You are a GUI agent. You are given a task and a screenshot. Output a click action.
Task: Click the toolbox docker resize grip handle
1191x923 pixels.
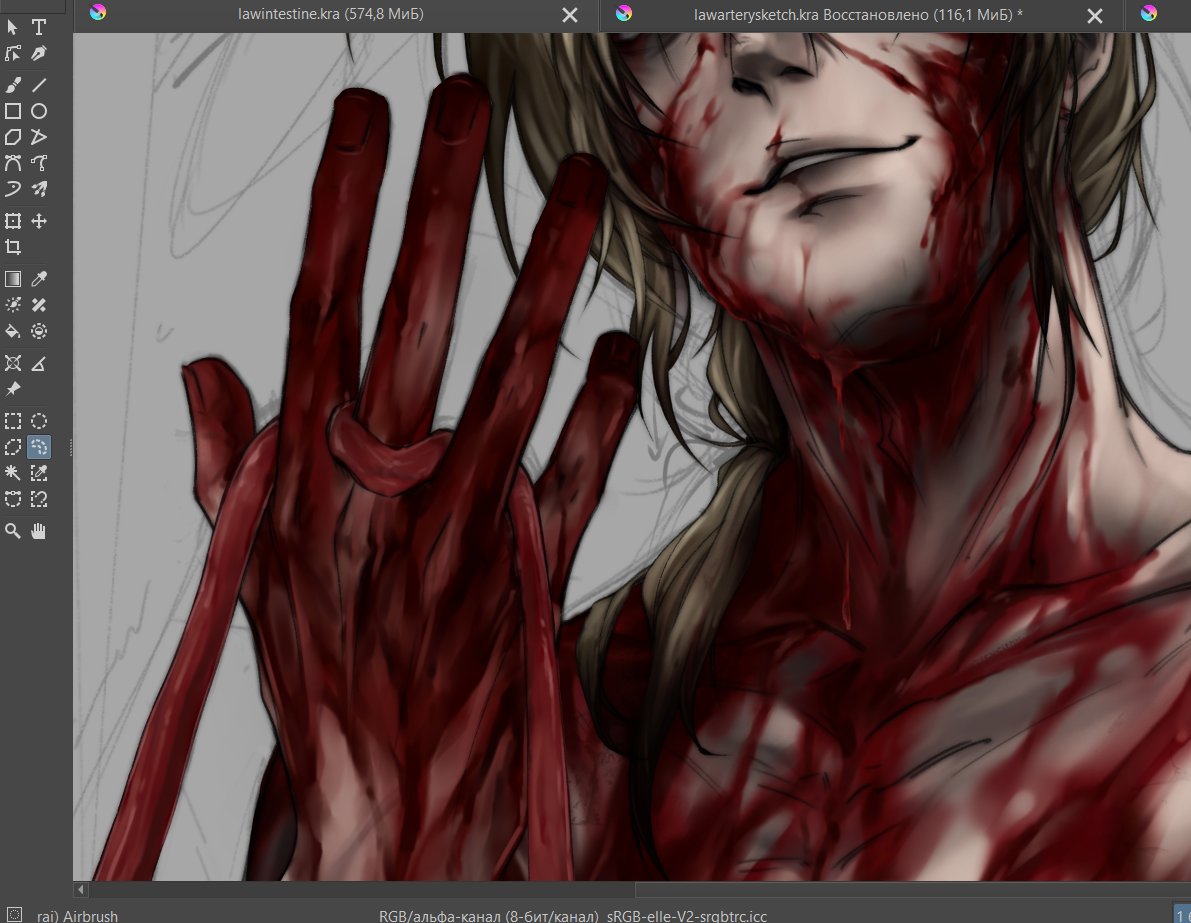pos(71,447)
